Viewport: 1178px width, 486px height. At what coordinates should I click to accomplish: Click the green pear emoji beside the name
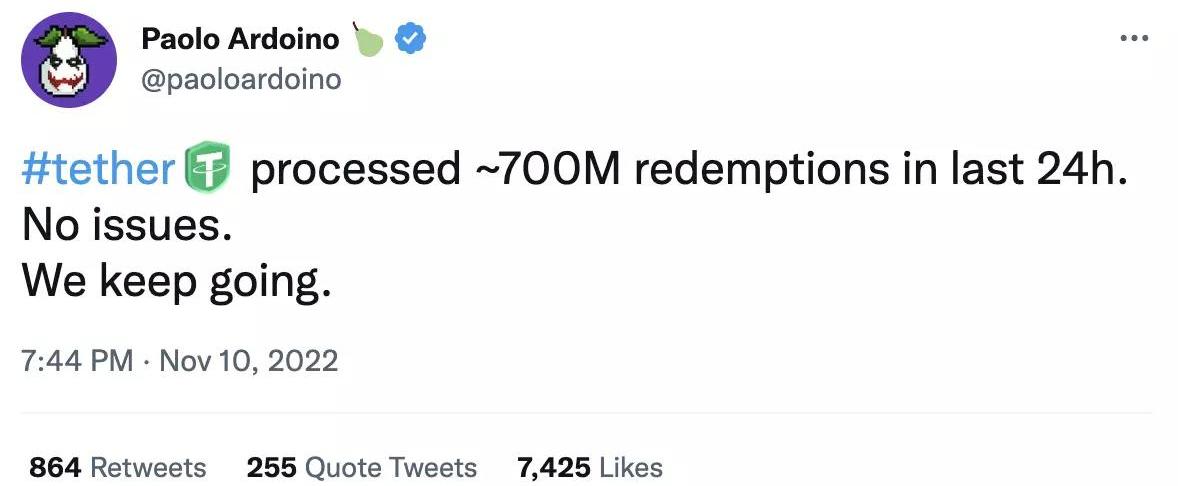[x=368, y=39]
